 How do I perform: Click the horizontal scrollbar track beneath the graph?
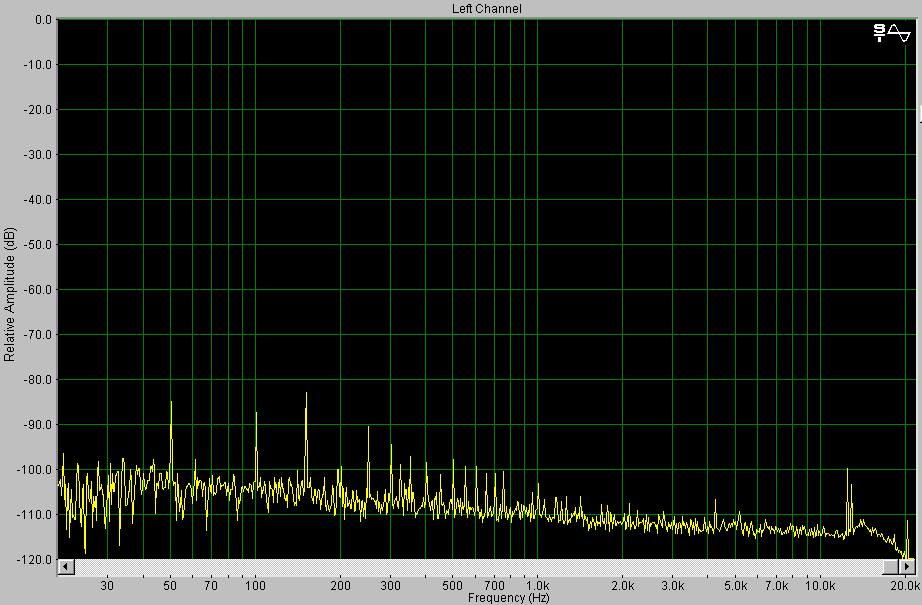[478, 567]
